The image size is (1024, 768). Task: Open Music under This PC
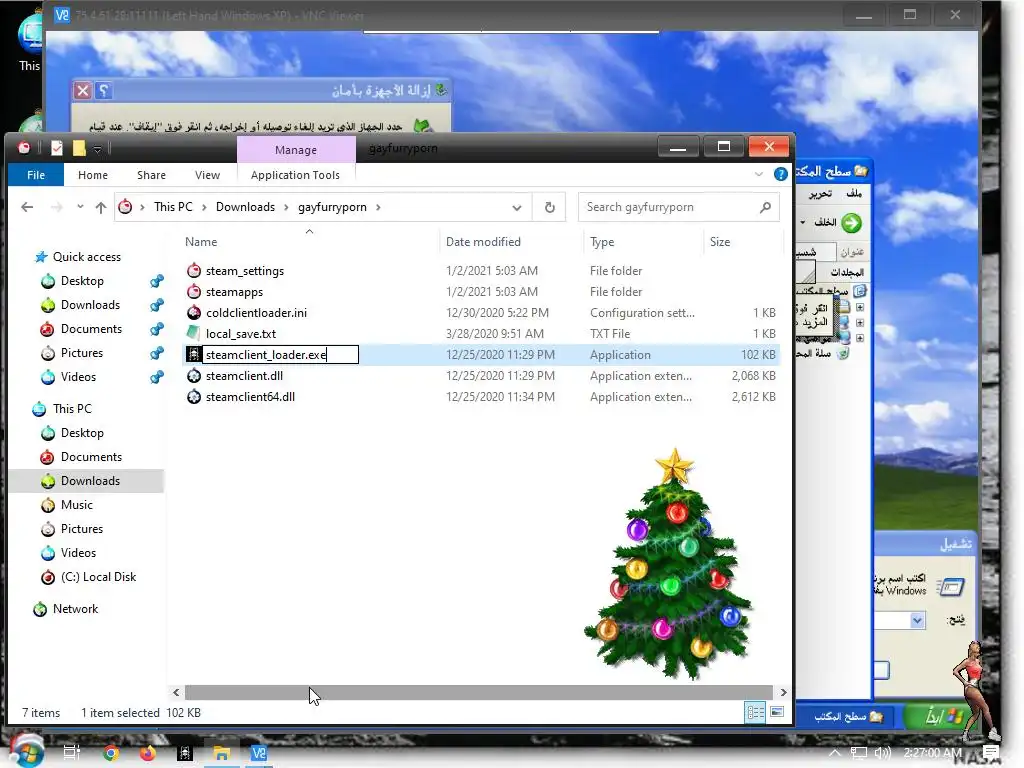76,505
